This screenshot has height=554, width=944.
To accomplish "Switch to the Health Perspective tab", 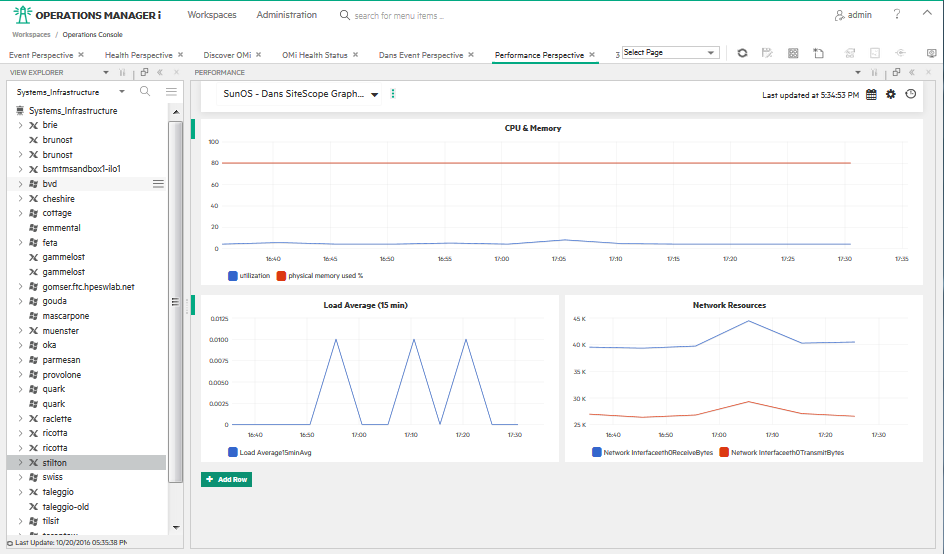I will click(x=138, y=55).
